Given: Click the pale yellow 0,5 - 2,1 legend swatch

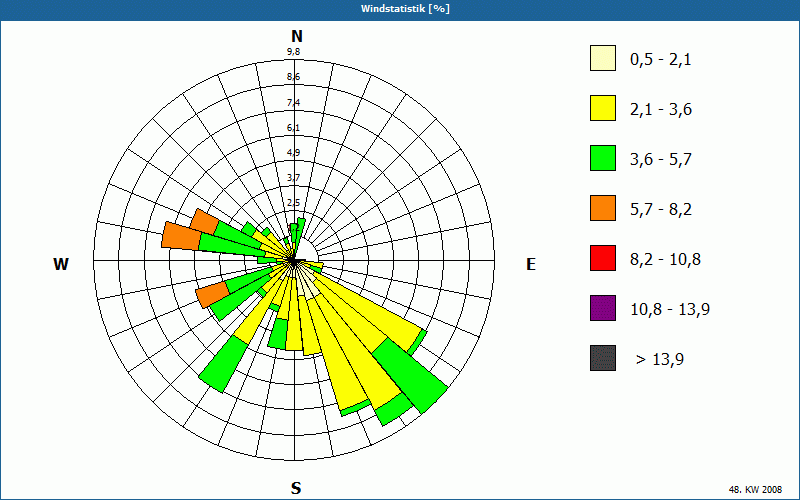Looking at the screenshot, I should (603, 58).
